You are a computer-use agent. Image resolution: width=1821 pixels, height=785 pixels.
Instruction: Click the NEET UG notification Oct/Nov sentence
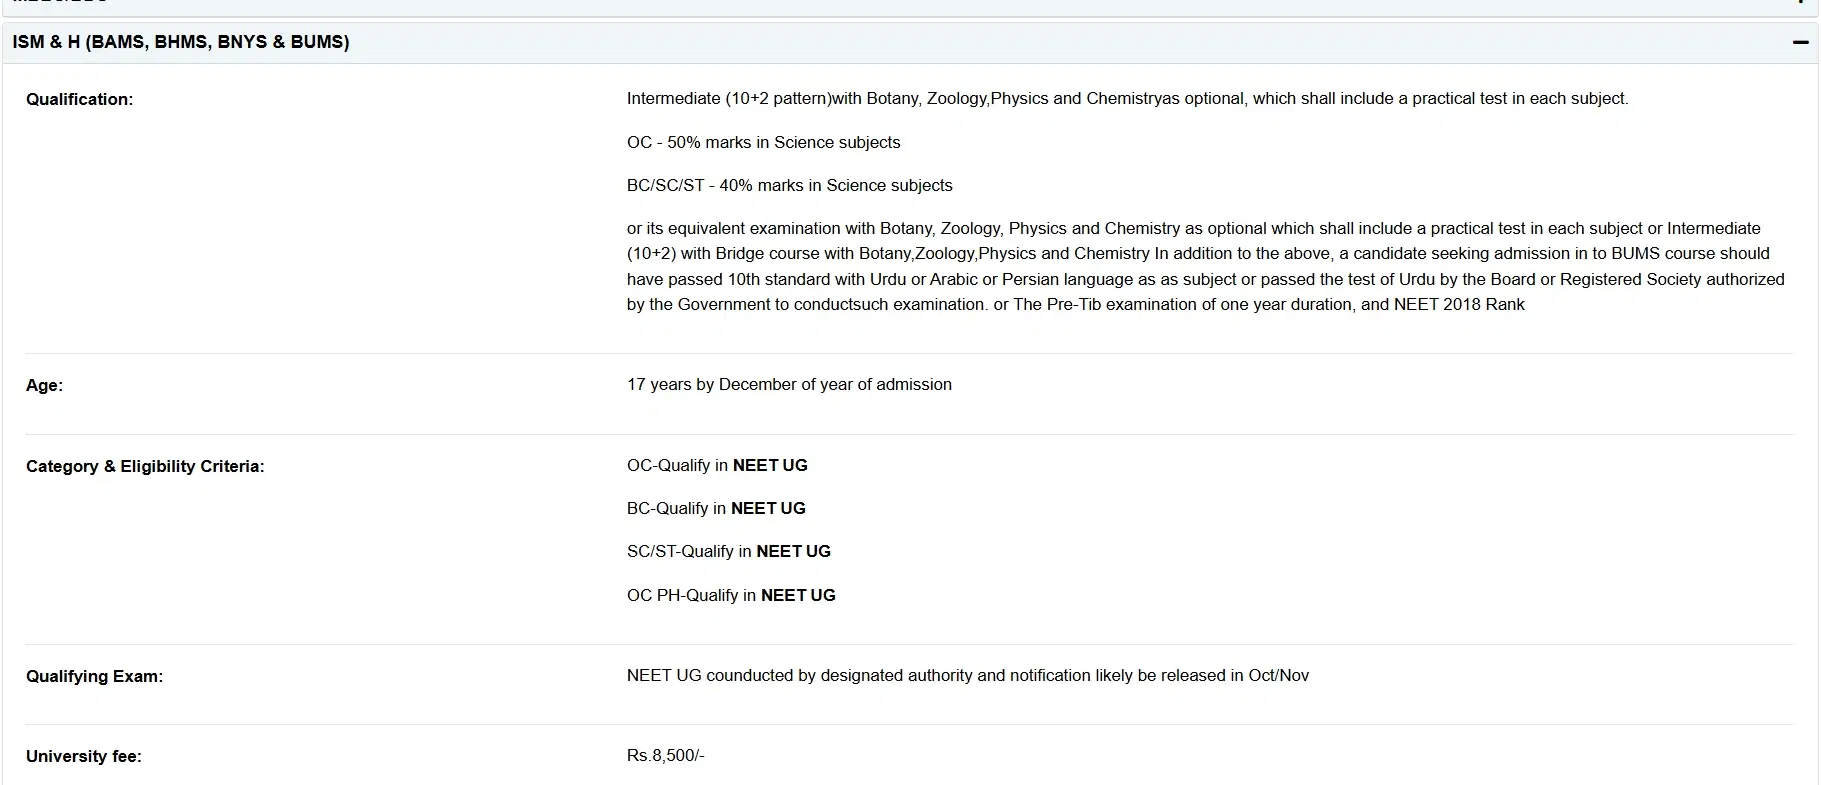click(x=967, y=675)
